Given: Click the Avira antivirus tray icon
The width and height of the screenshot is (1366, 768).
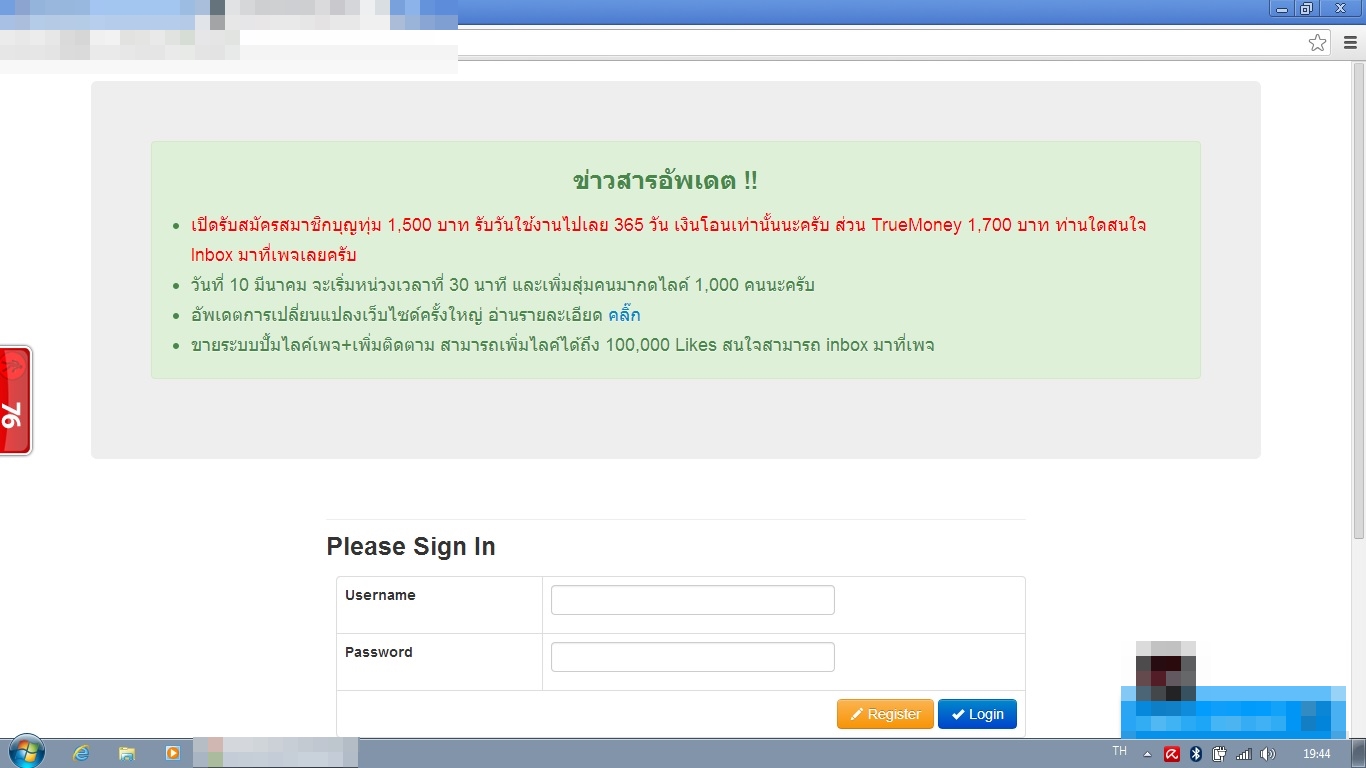Looking at the screenshot, I should (x=1171, y=754).
